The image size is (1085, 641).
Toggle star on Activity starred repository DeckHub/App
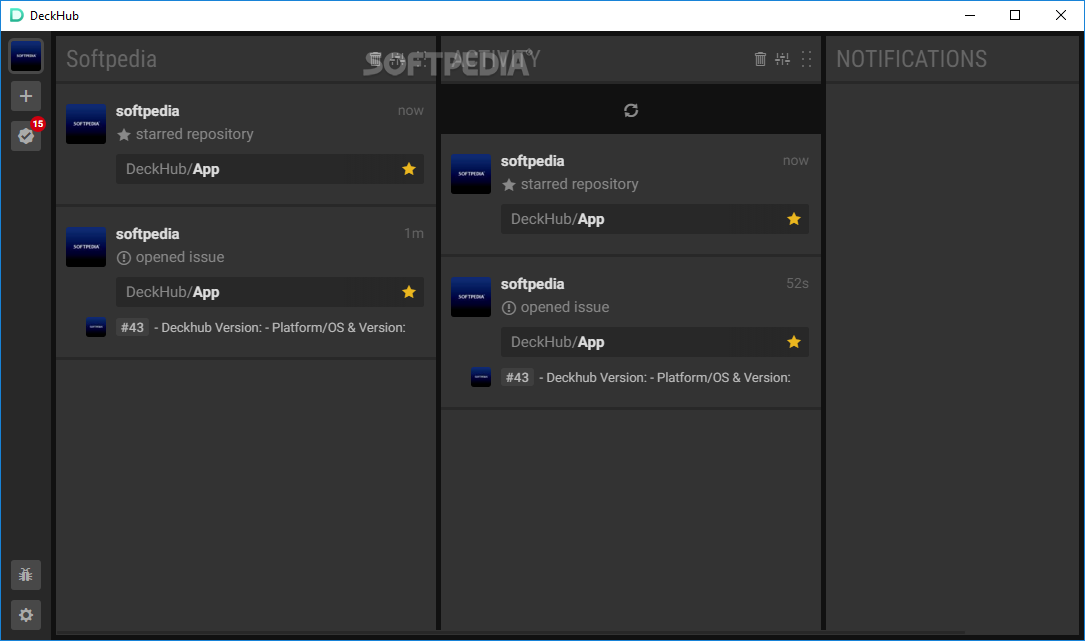pos(794,219)
